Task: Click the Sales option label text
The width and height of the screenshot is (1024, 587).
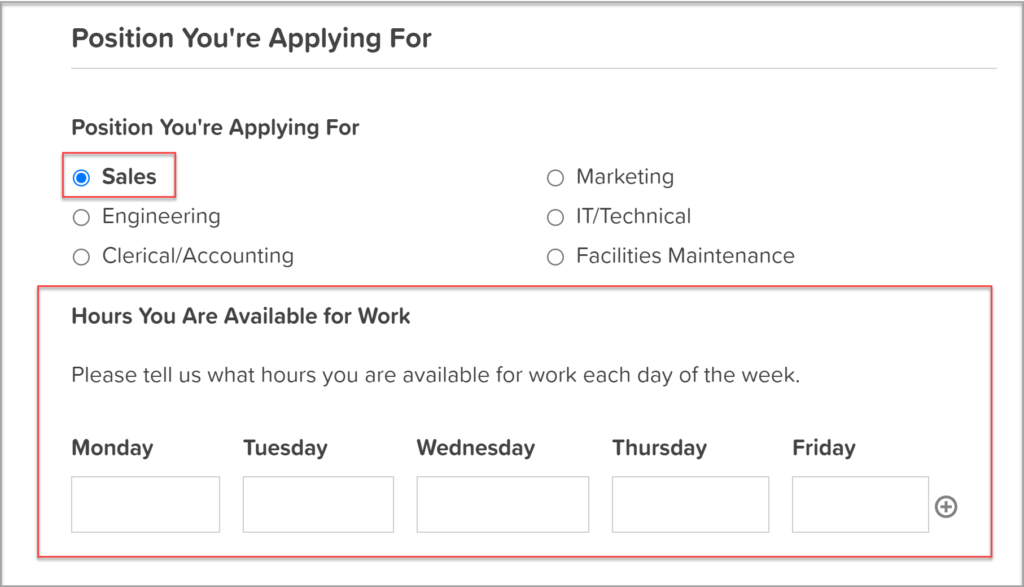Action: click(x=129, y=177)
